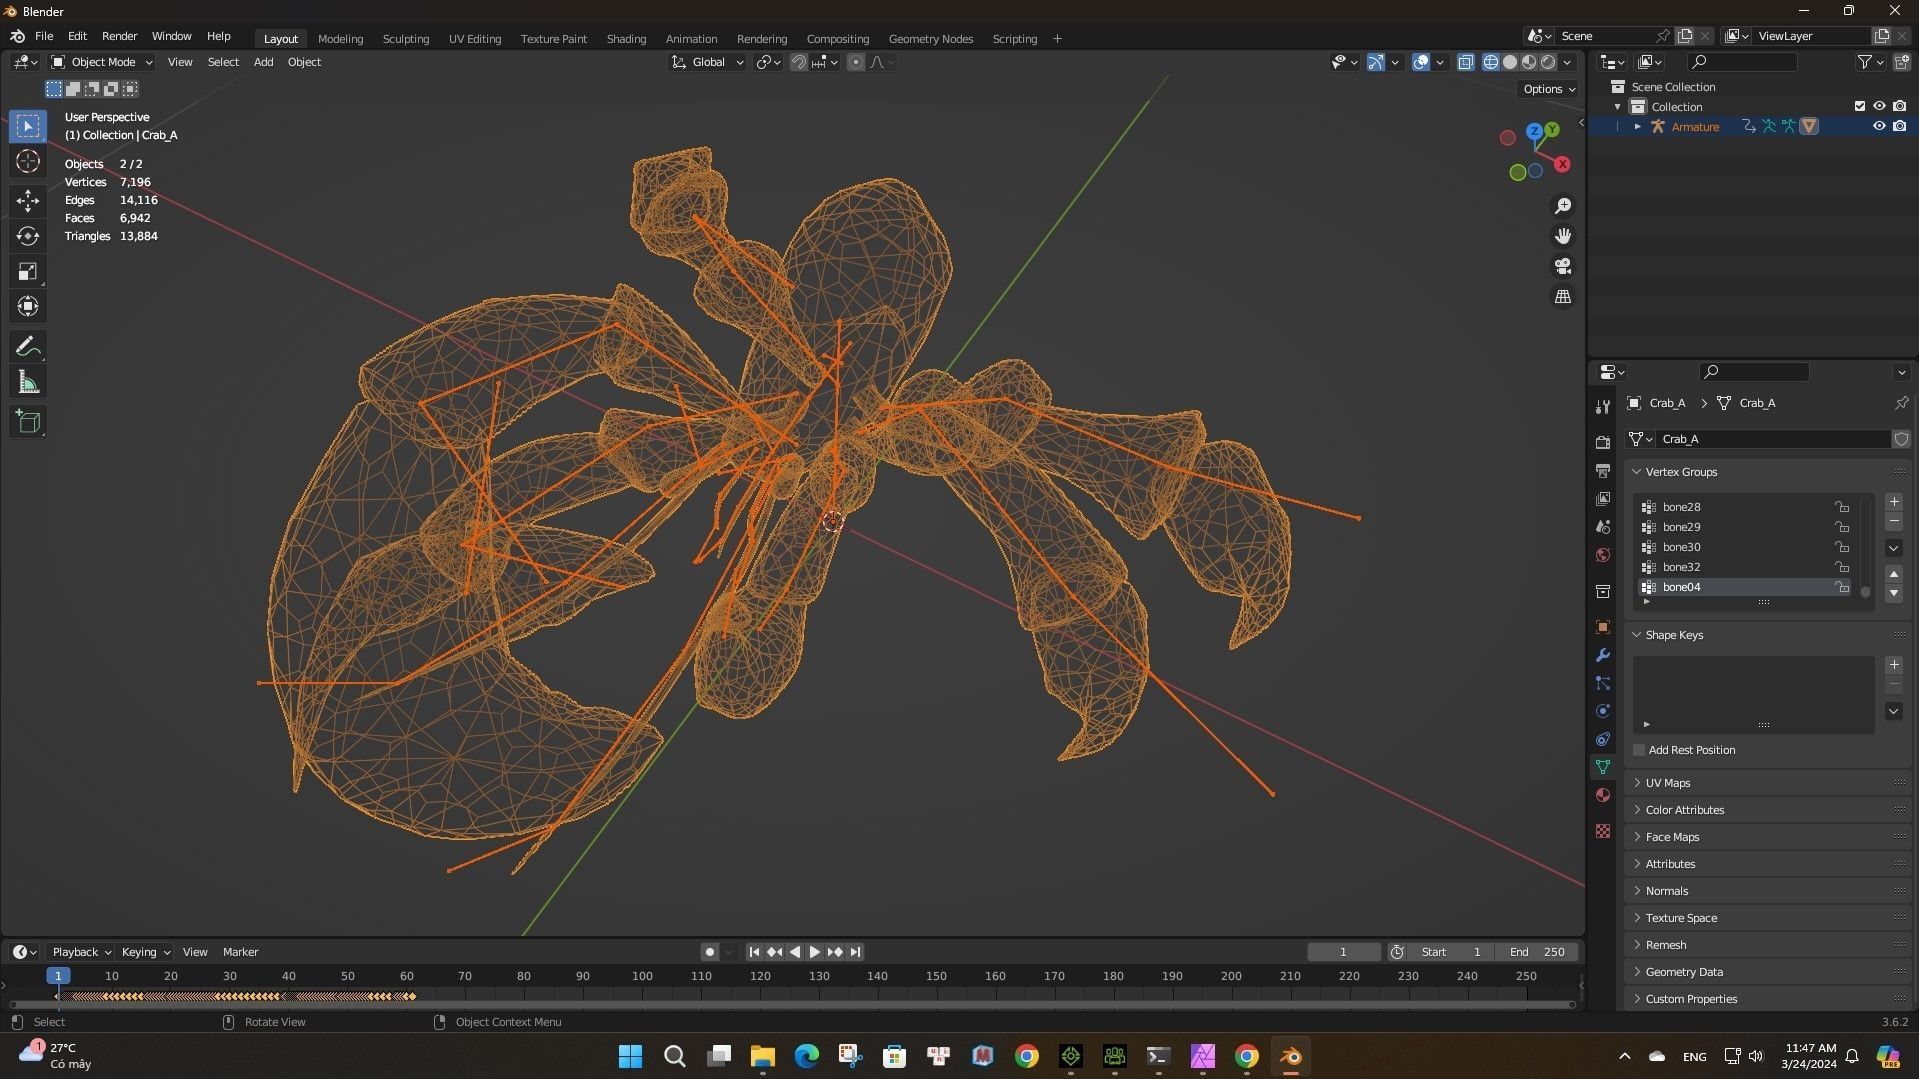Viewport: 1919px width, 1079px height.
Task: Open the Global transform orientation dropdown
Action: pyautogui.click(x=708, y=62)
